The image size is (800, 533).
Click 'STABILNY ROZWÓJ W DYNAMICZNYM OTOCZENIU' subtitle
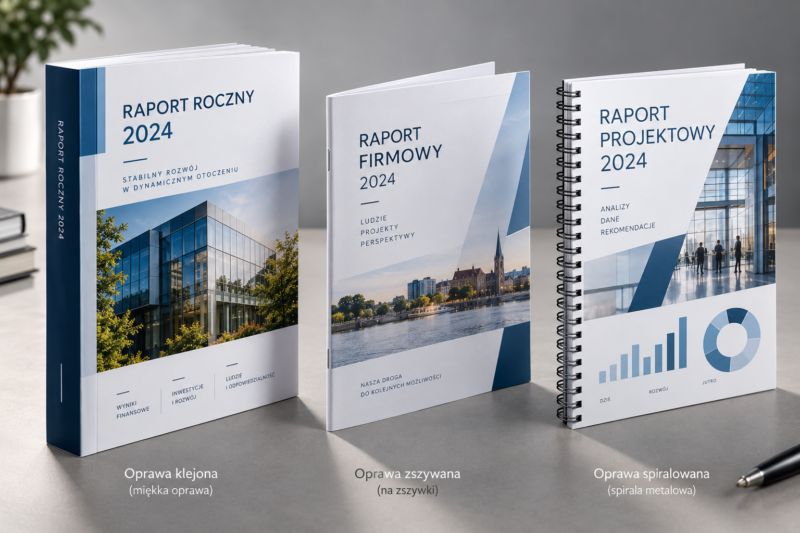tap(180, 179)
